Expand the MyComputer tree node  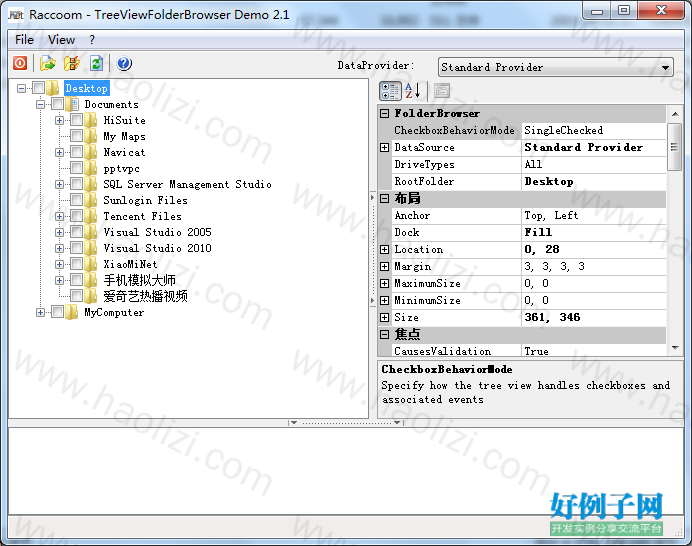coord(41,312)
